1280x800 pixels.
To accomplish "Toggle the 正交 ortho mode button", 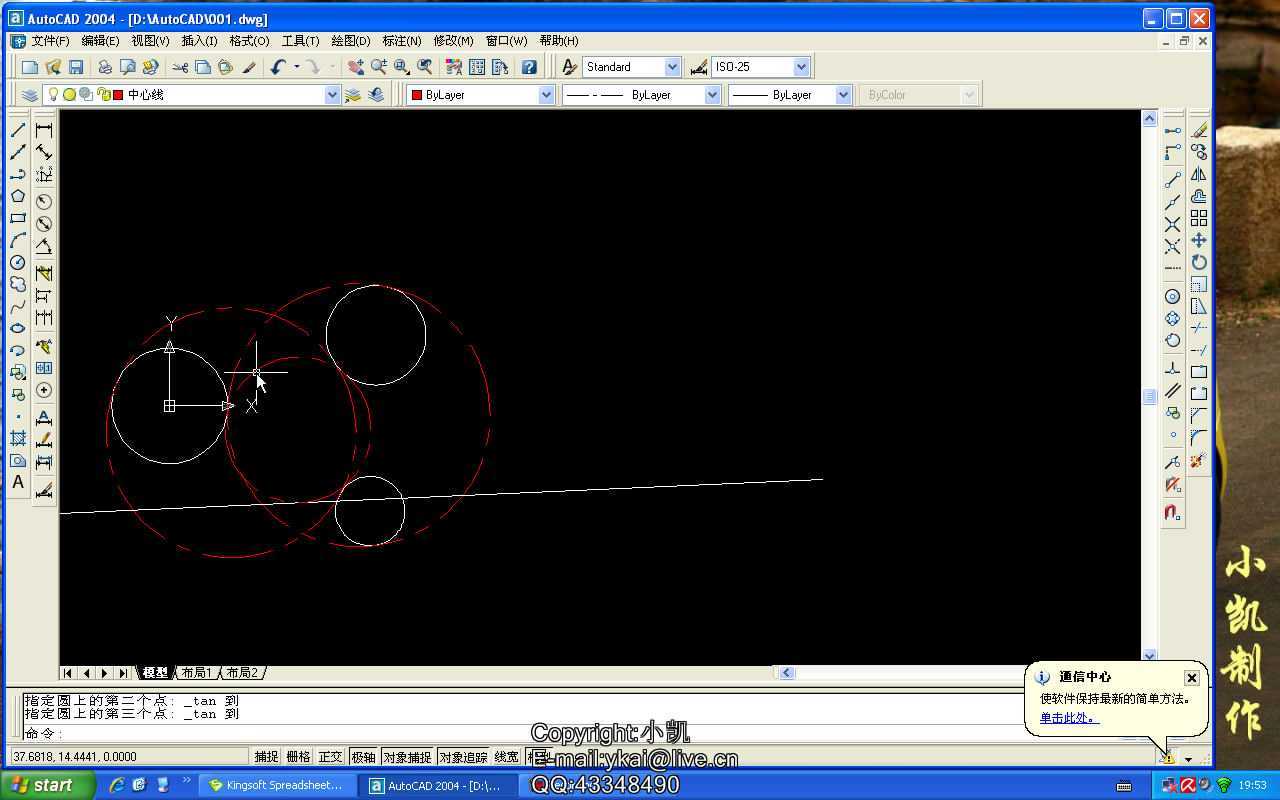I will pyautogui.click(x=330, y=757).
